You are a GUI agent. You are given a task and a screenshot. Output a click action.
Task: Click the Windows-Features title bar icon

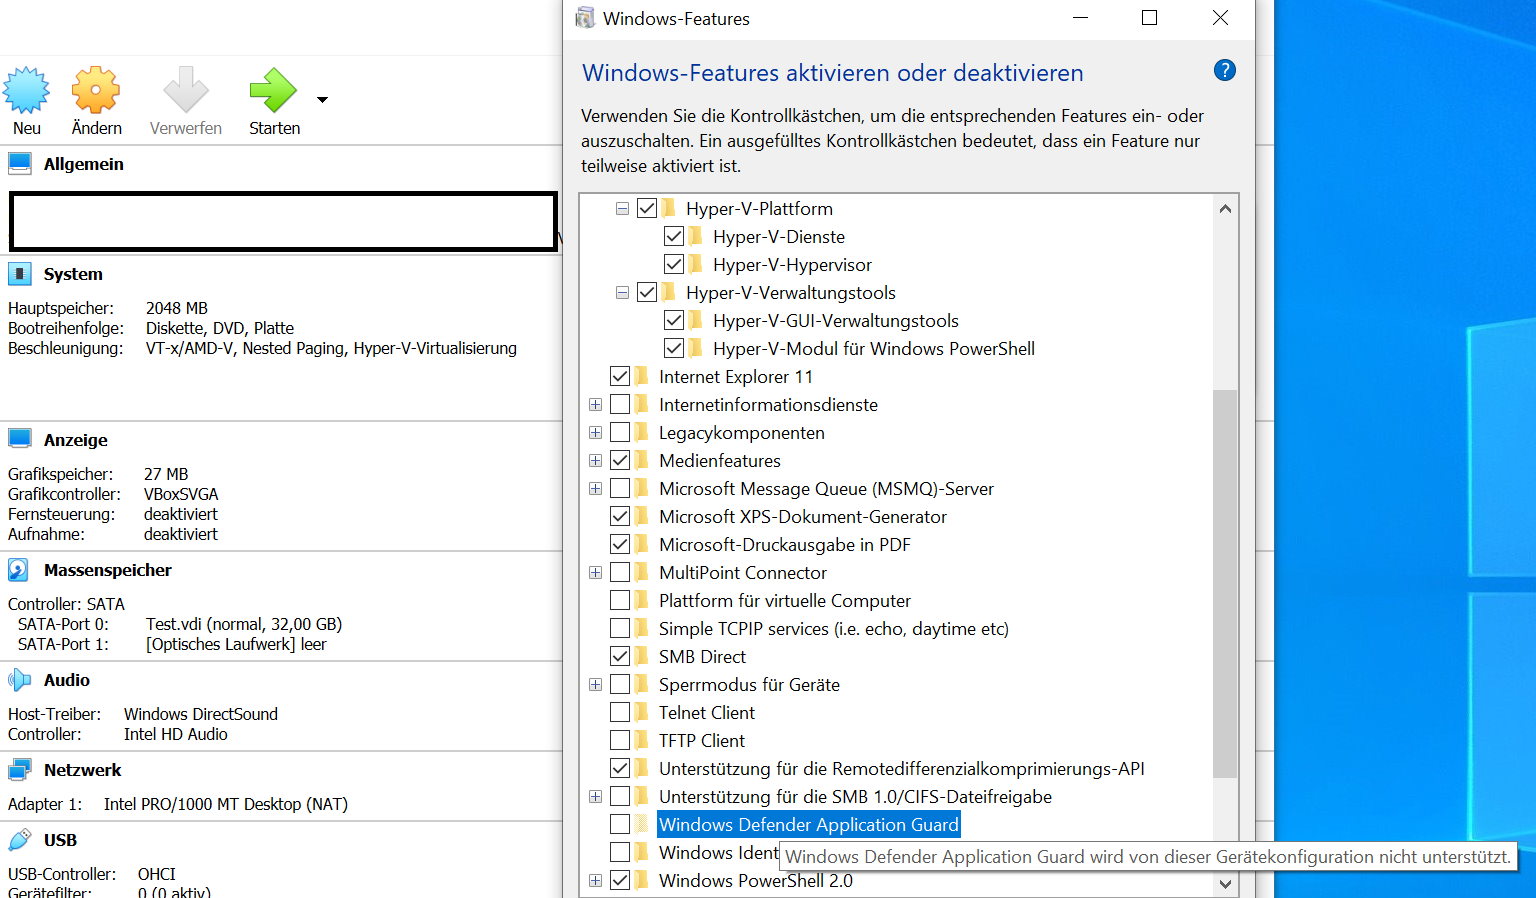click(x=585, y=18)
